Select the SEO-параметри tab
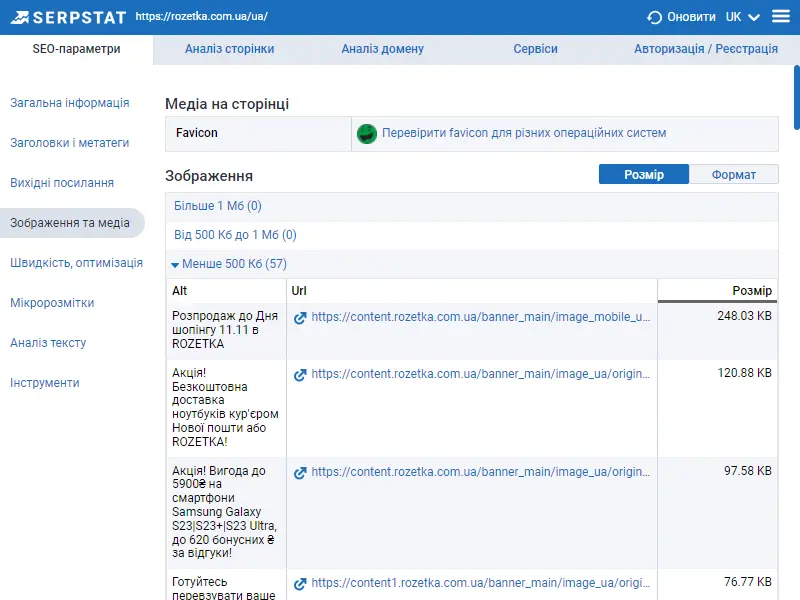 click(x=77, y=49)
